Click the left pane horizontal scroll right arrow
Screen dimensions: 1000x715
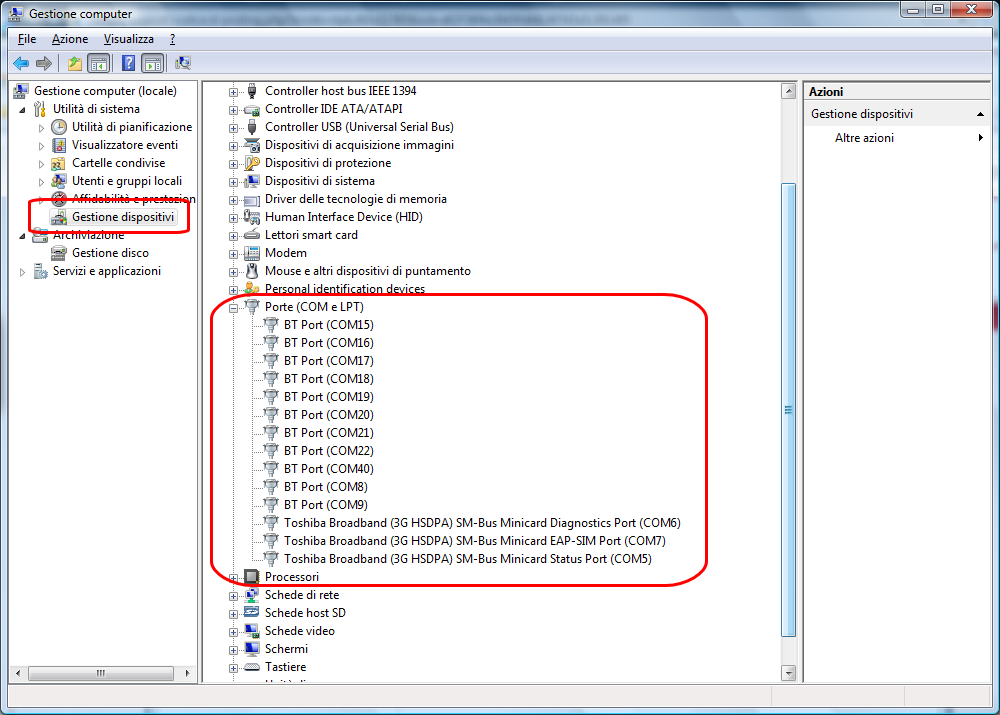(x=188, y=673)
